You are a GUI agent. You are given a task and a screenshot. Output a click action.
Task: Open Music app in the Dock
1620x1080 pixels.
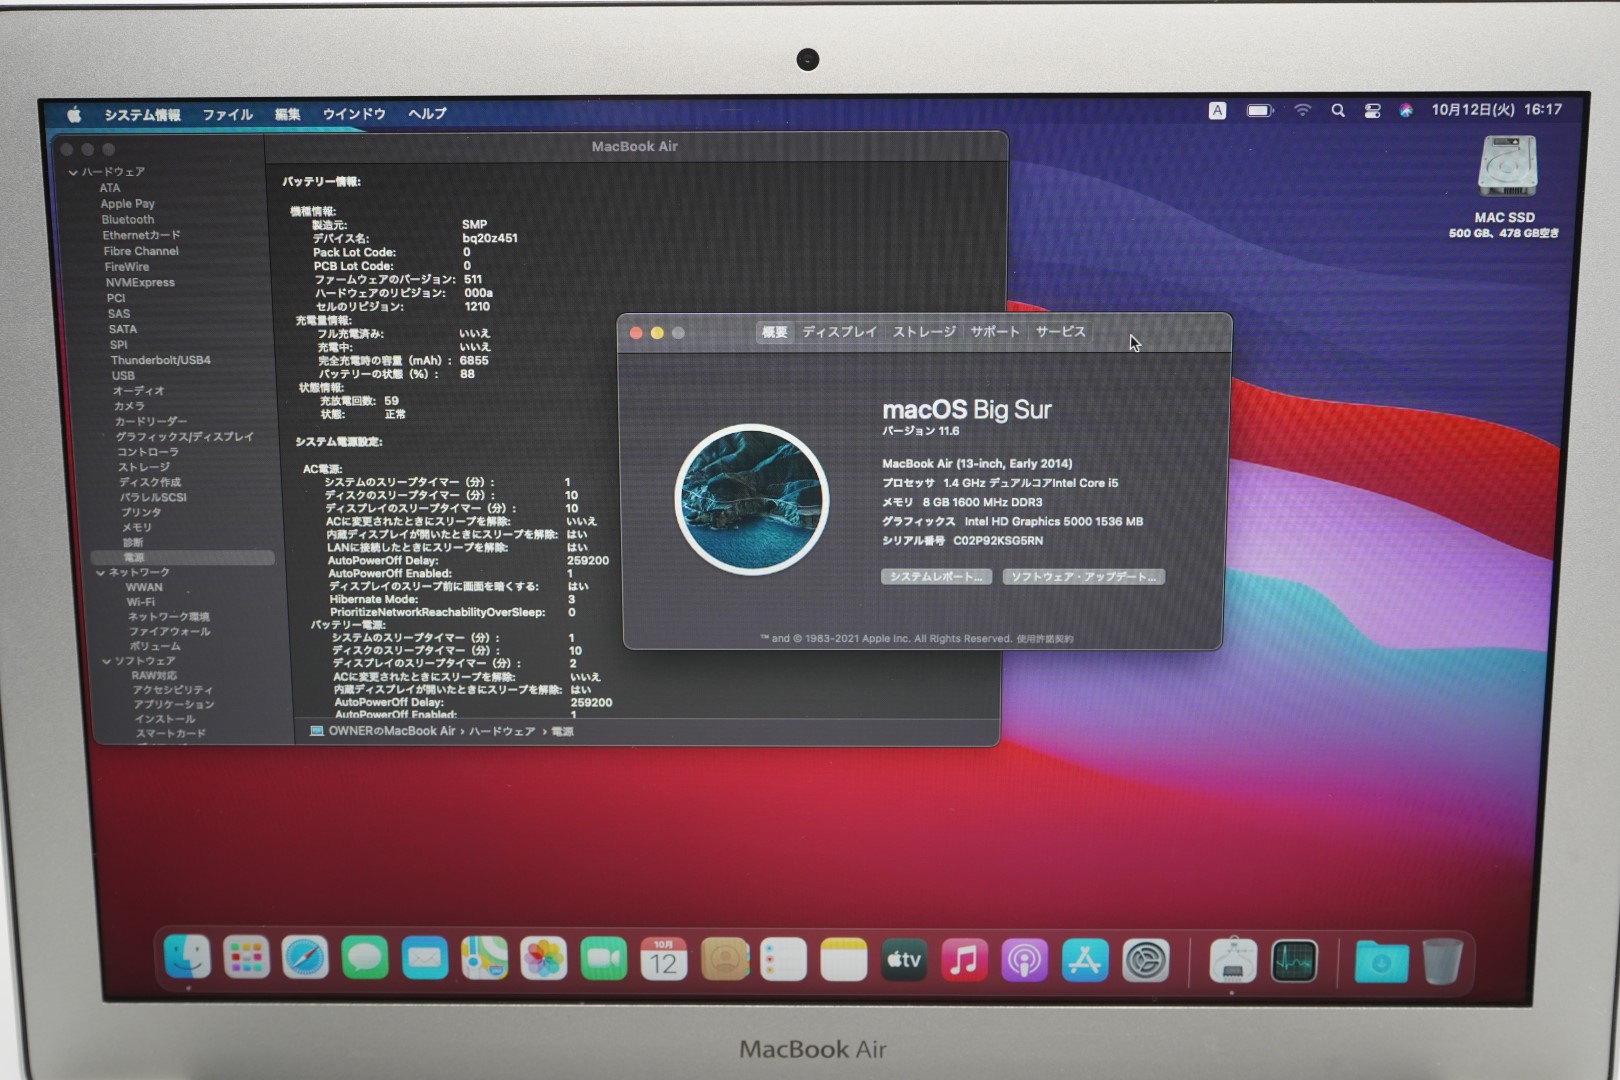(x=964, y=959)
